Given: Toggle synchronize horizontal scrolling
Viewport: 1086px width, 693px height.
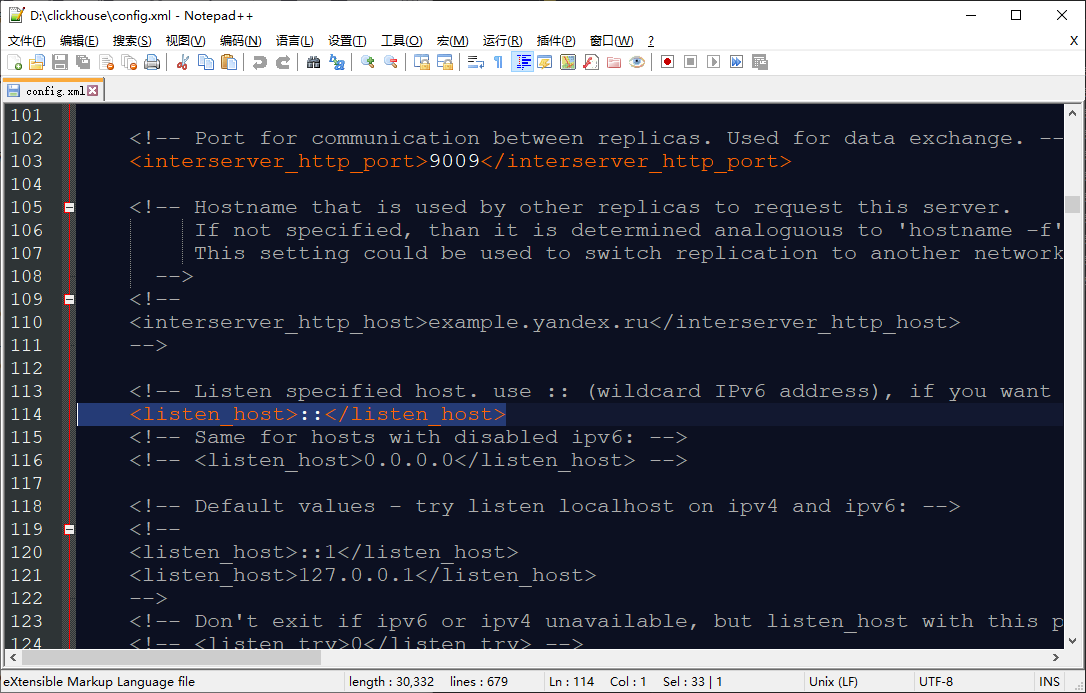Looking at the screenshot, I should point(444,62).
